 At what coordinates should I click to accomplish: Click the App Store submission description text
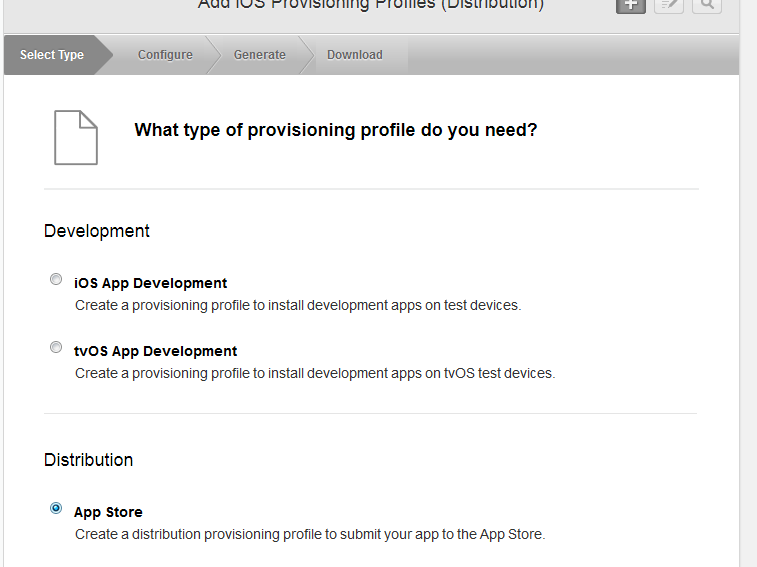tap(310, 534)
